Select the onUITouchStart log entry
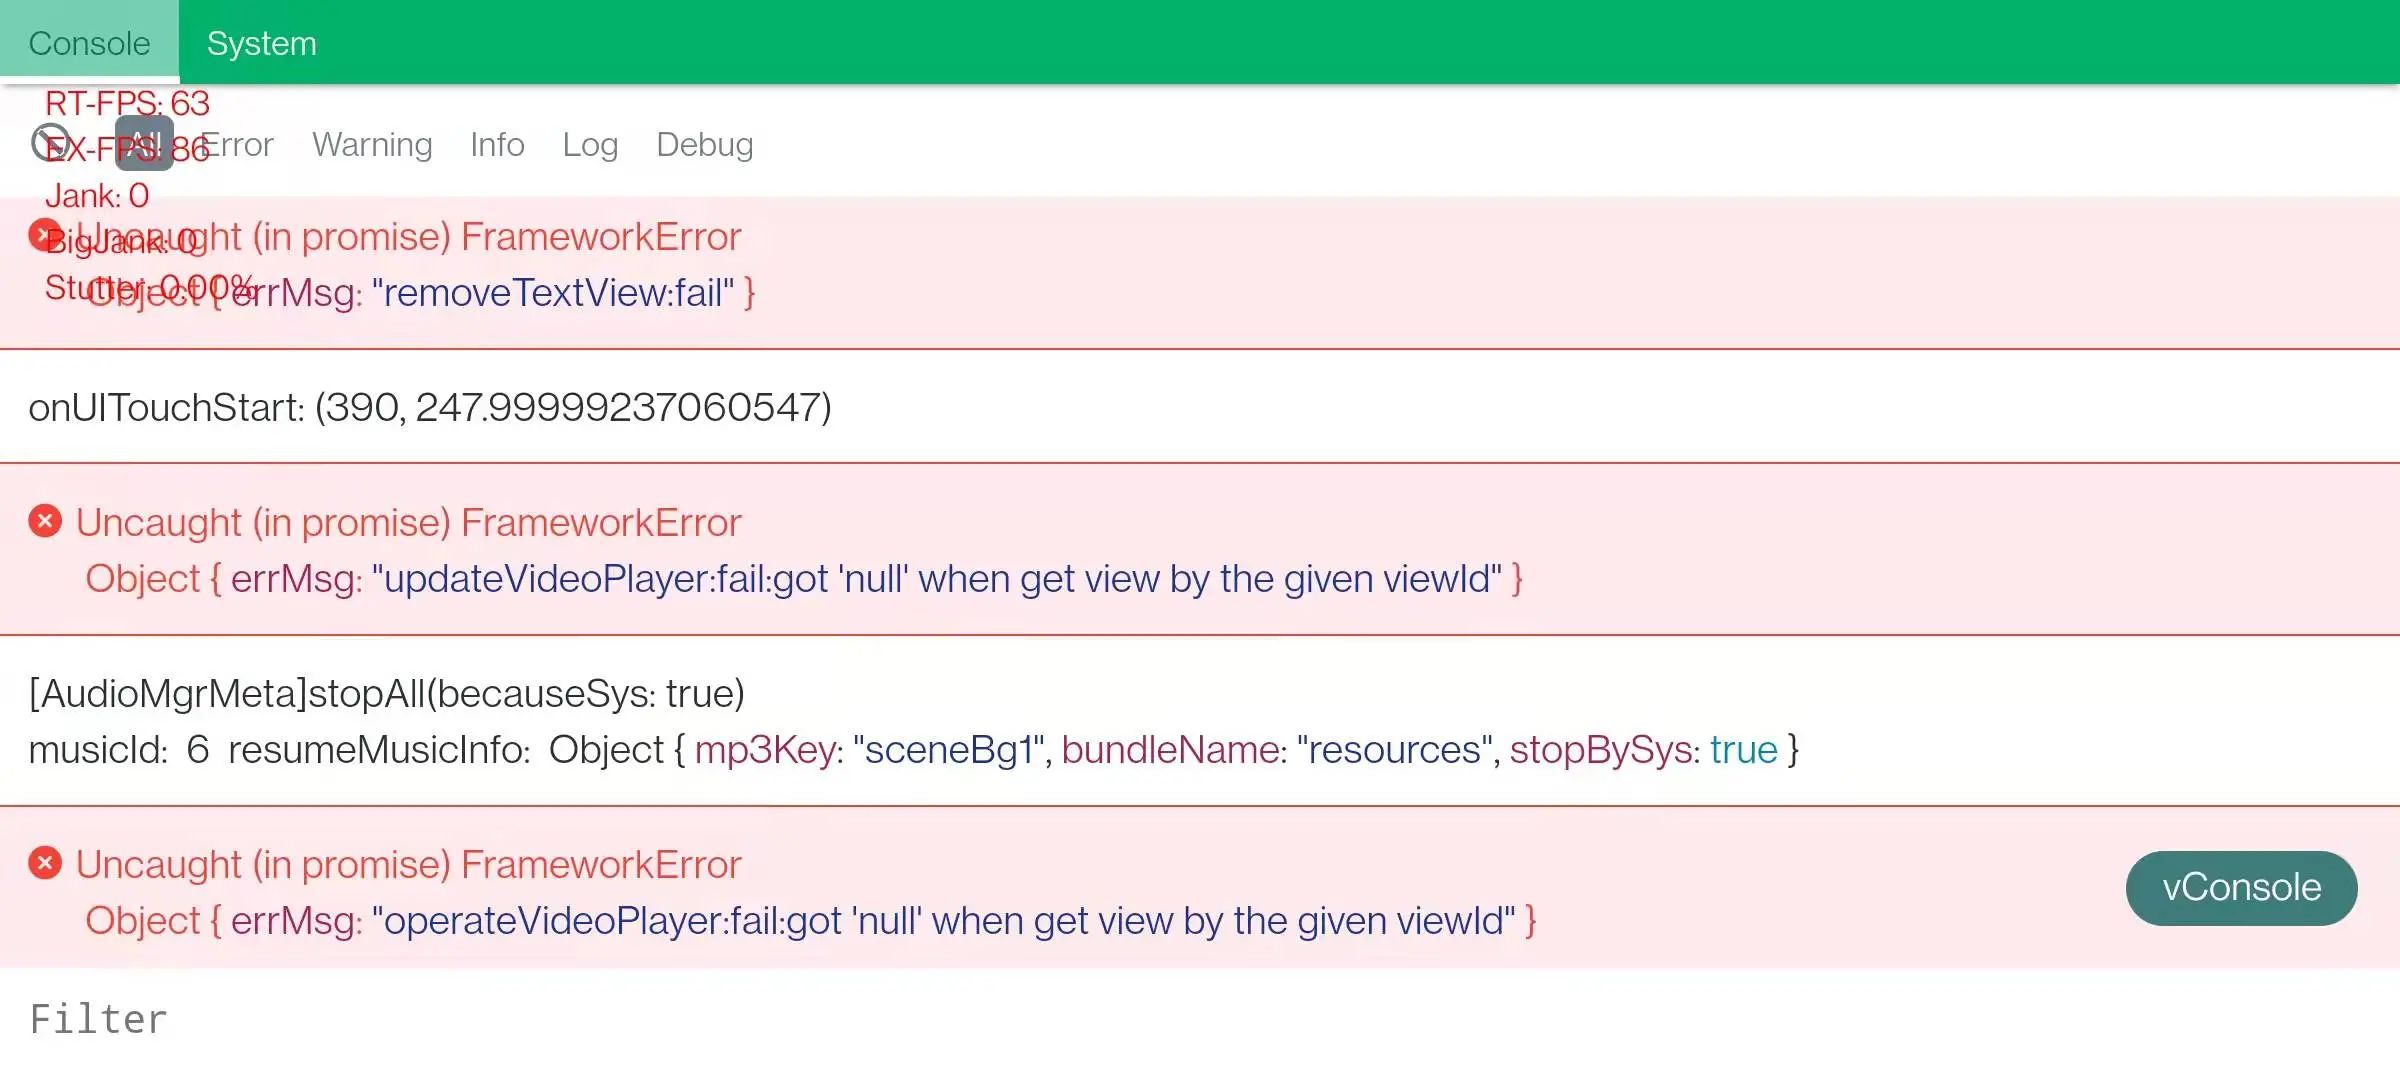The height and width of the screenshot is (1080, 2400). coord(1200,407)
